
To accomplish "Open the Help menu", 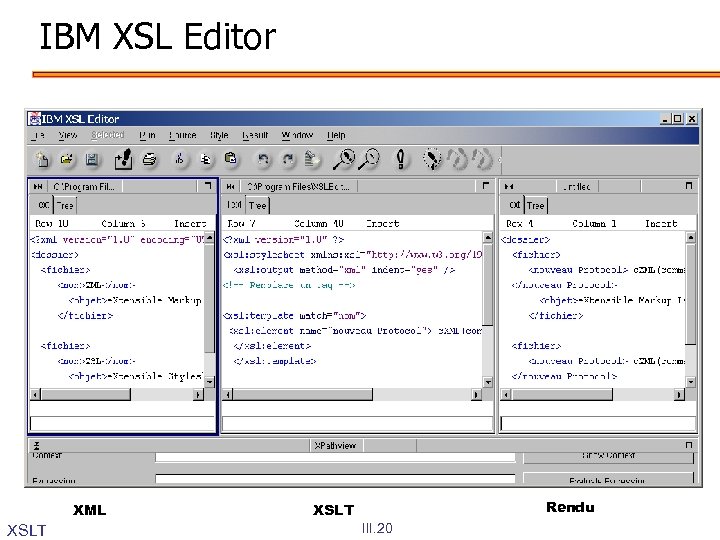I will click(x=336, y=135).
